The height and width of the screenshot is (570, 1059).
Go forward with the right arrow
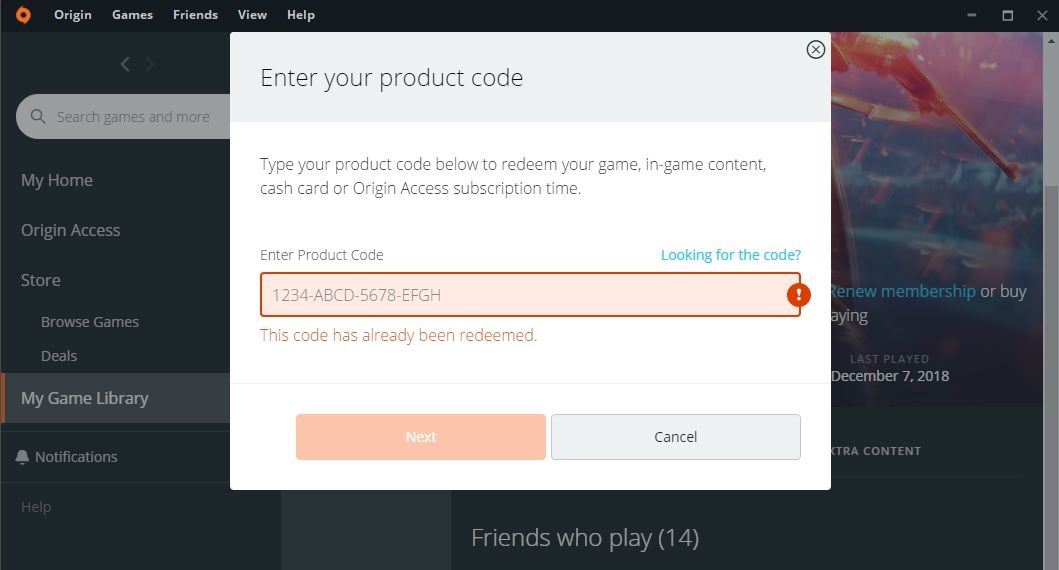click(x=150, y=64)
